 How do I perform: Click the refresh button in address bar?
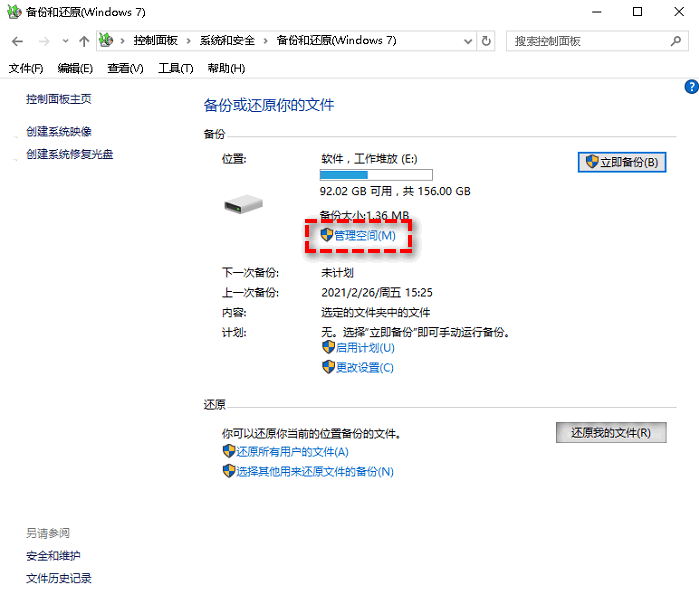tap(486, 41)
